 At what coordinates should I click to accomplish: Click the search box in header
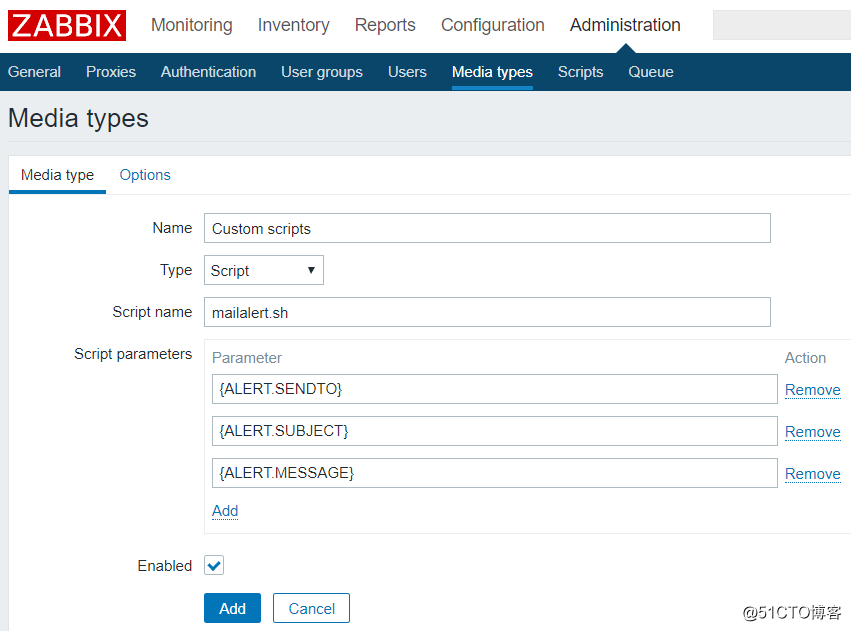coord(782,25)
